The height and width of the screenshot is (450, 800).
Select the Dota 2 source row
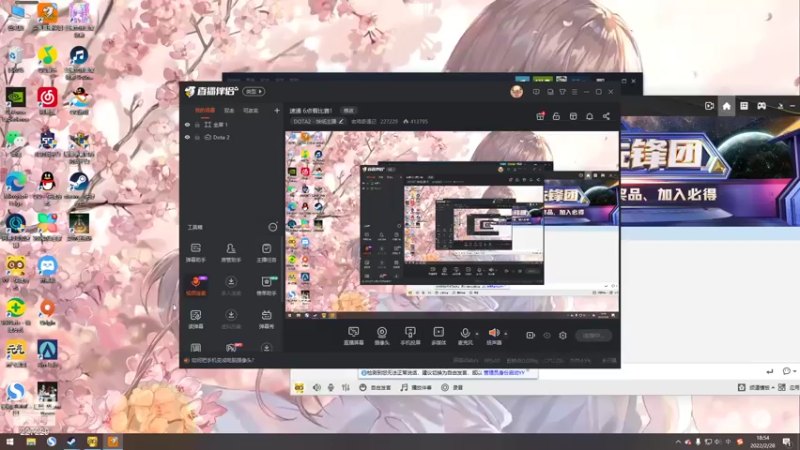pos(233,137)
